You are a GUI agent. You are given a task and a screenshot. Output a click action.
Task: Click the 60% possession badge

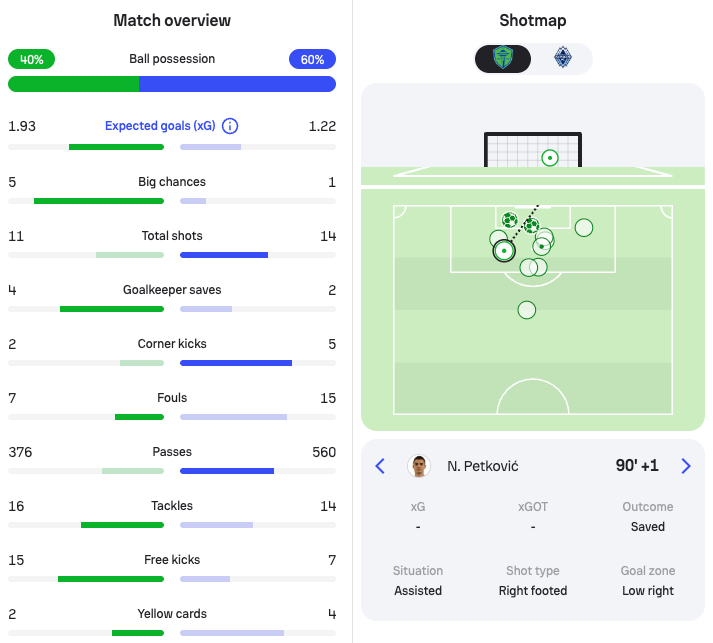[312, 59]
